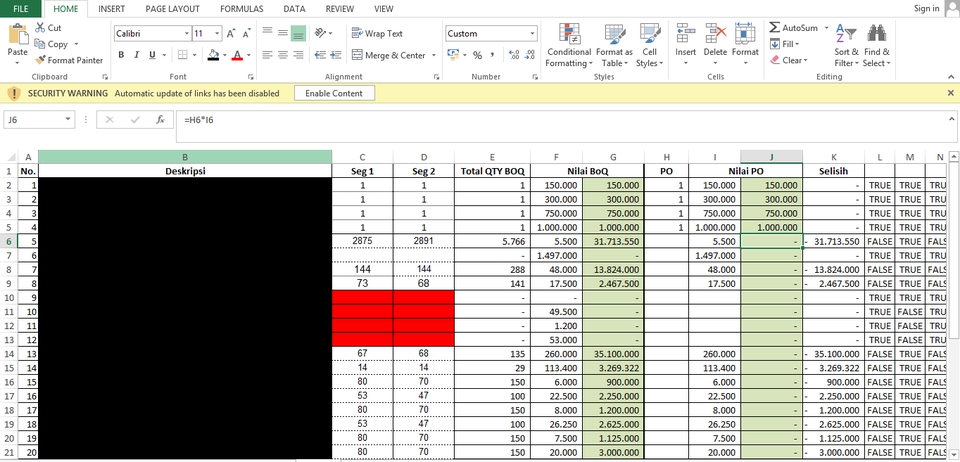Apply Accounting Number Format
This screenshot has height=462, width=960.
click(x=454, y=55)
